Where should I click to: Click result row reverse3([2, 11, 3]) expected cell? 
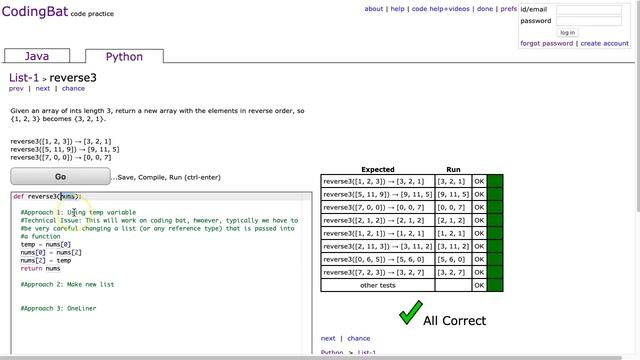click(378, 246)
